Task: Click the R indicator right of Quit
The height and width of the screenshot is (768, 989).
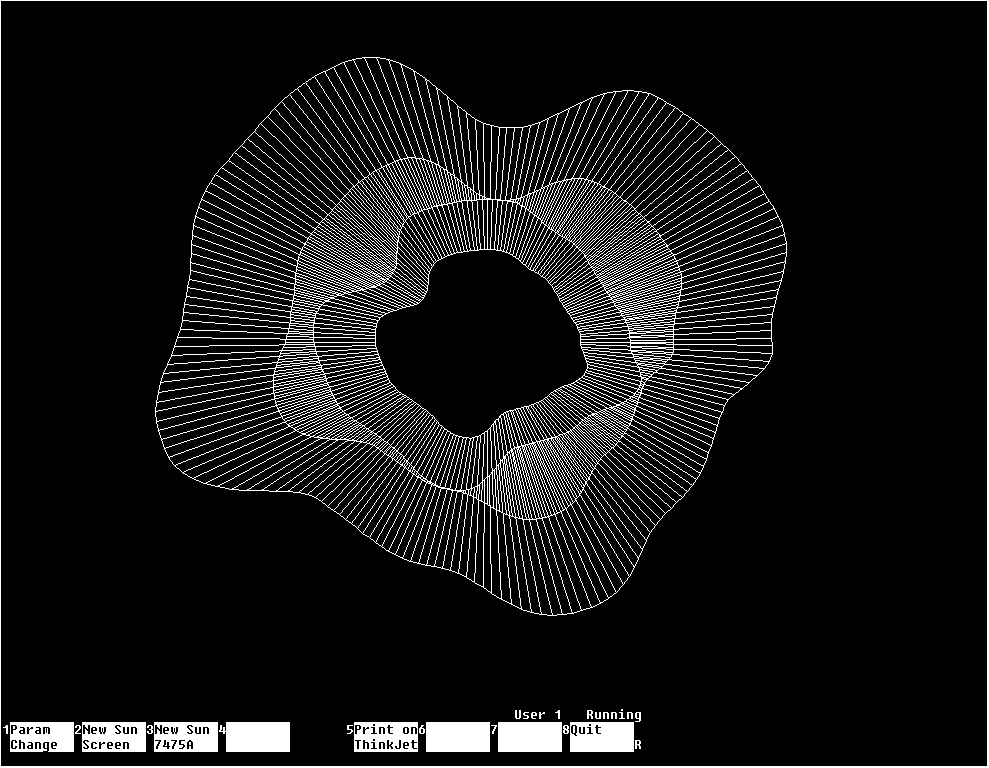Action: 638,745
